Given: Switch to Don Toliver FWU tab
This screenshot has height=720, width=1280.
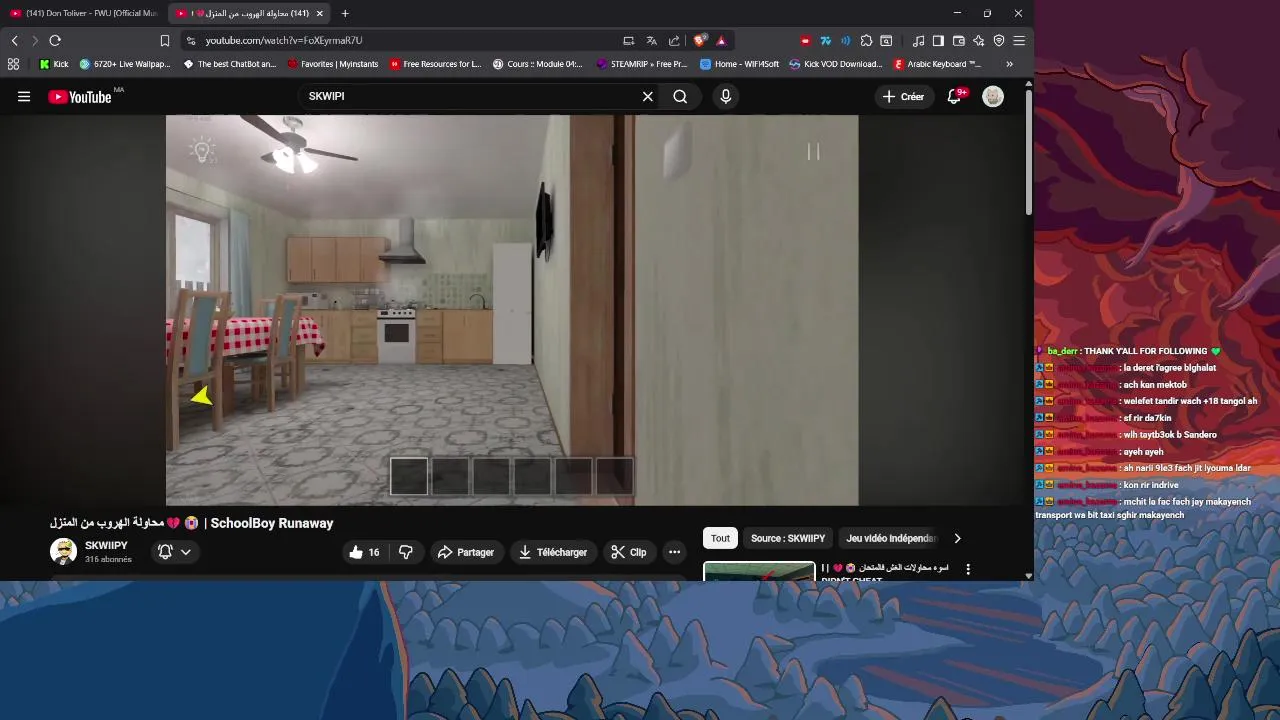Looking at the screenshot, I should (x=84, y=13).
